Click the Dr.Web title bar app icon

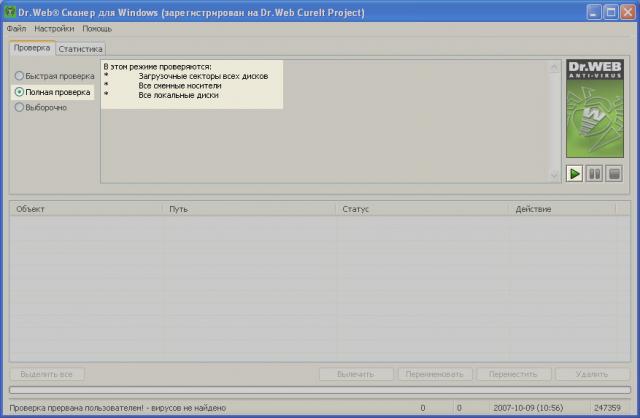10,12
